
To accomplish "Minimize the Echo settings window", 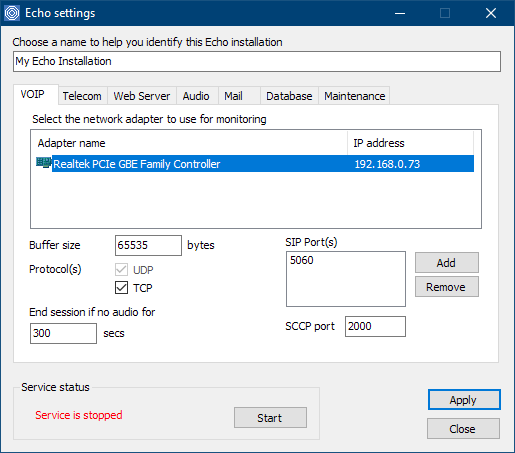I will pos(400,13).
